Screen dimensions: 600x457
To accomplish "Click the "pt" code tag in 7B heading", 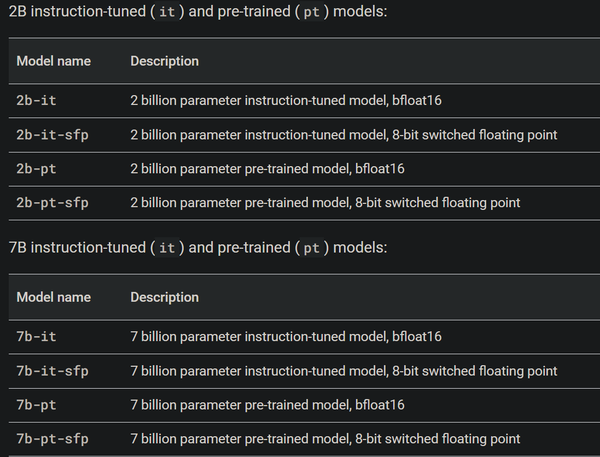I will tap(311, 247).
